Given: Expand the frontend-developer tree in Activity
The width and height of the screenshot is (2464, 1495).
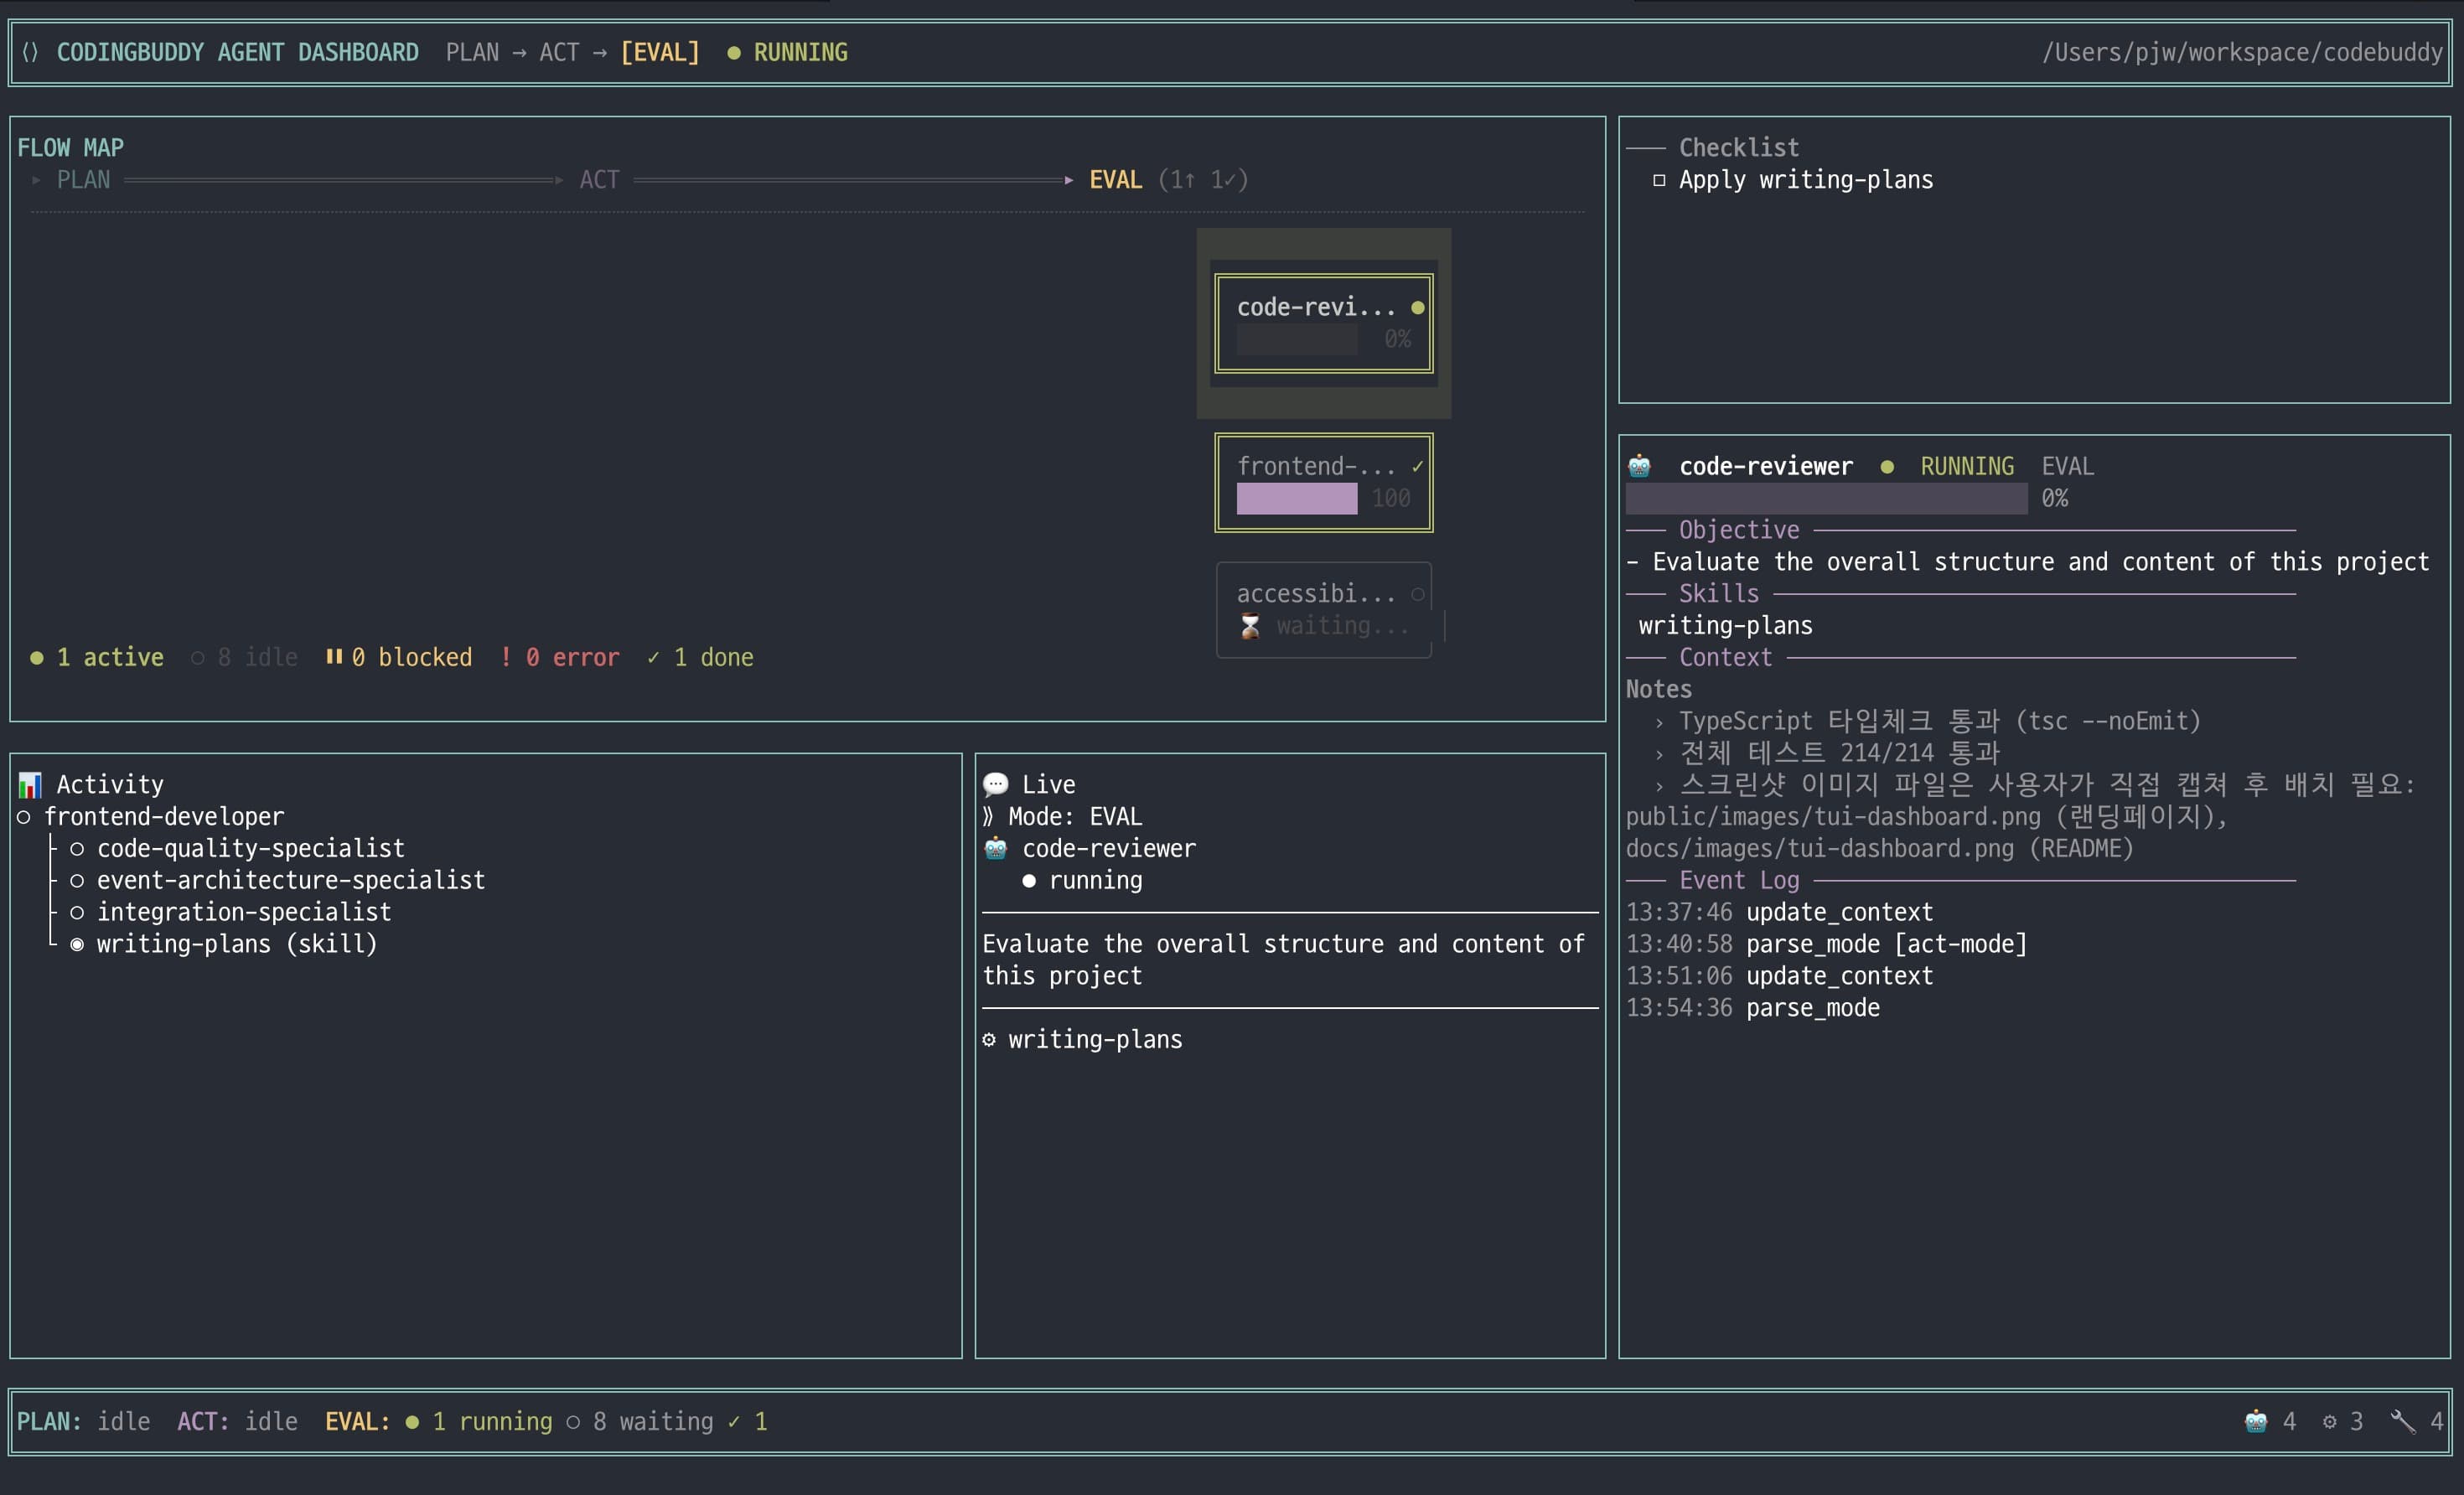Looking at the screenshot, I should click(24, 817).
